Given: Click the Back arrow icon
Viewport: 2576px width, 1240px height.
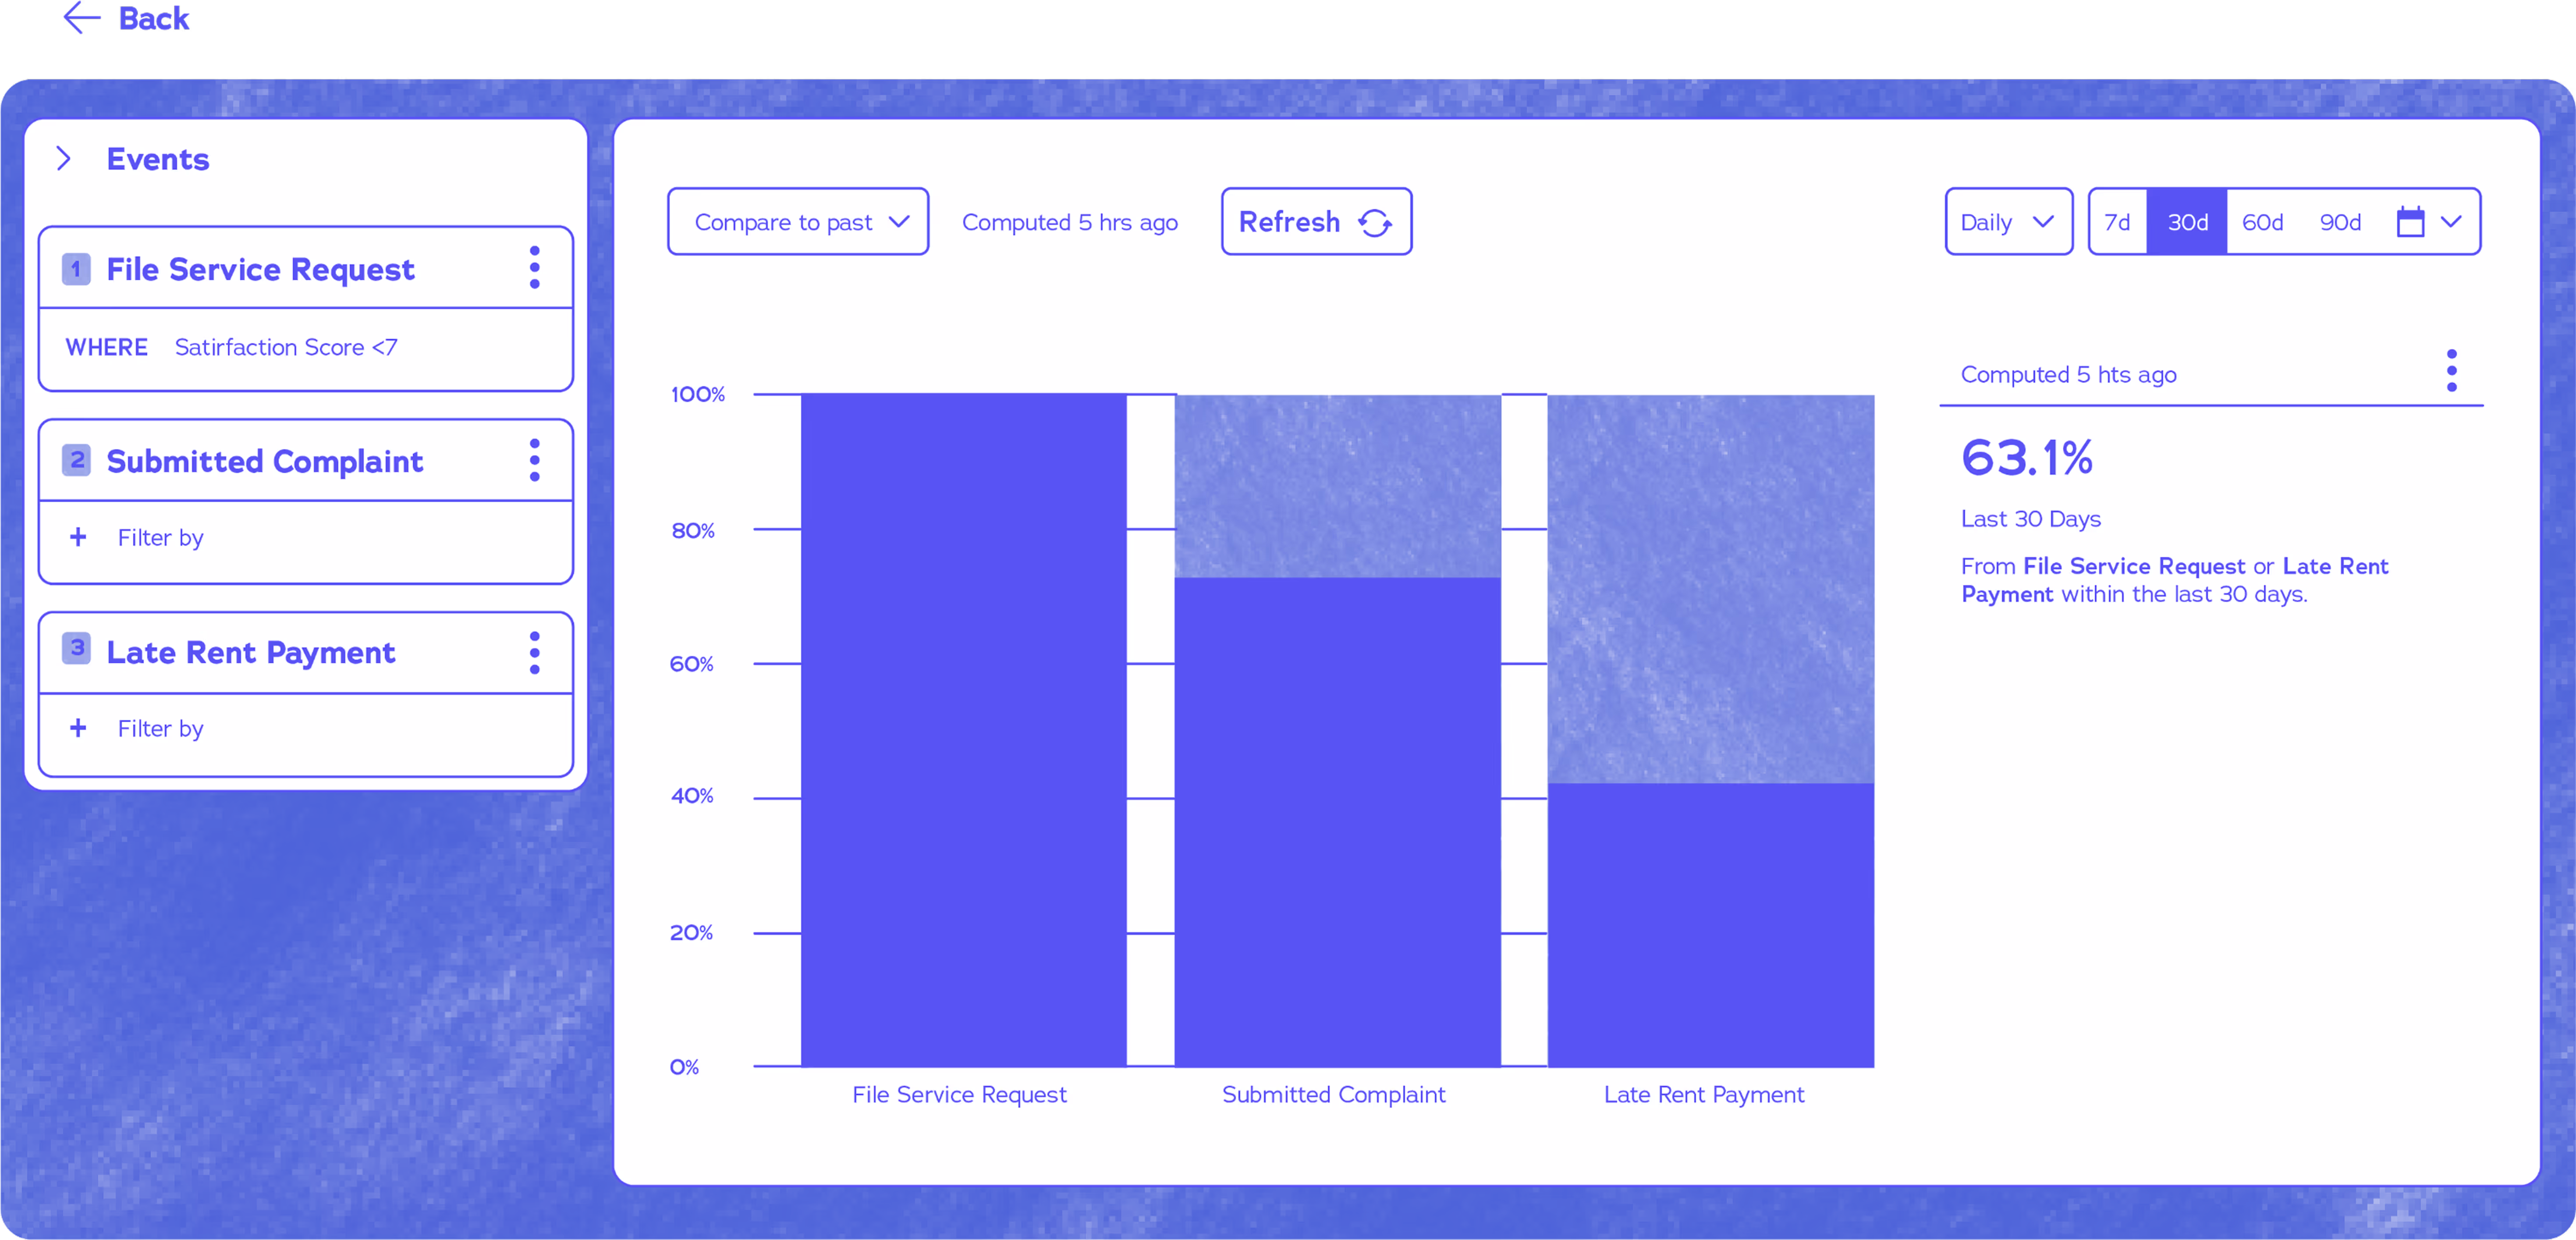Looking at the screenshot, I should coord(81,18).
